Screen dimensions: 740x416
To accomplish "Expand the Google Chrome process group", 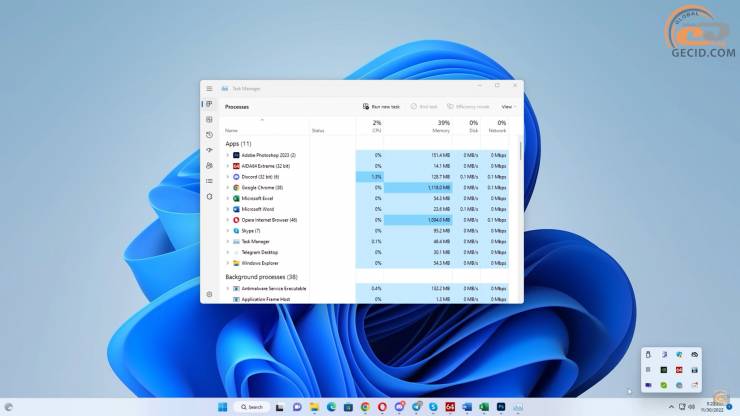I will pyautogui.click(x=227, y=187).
